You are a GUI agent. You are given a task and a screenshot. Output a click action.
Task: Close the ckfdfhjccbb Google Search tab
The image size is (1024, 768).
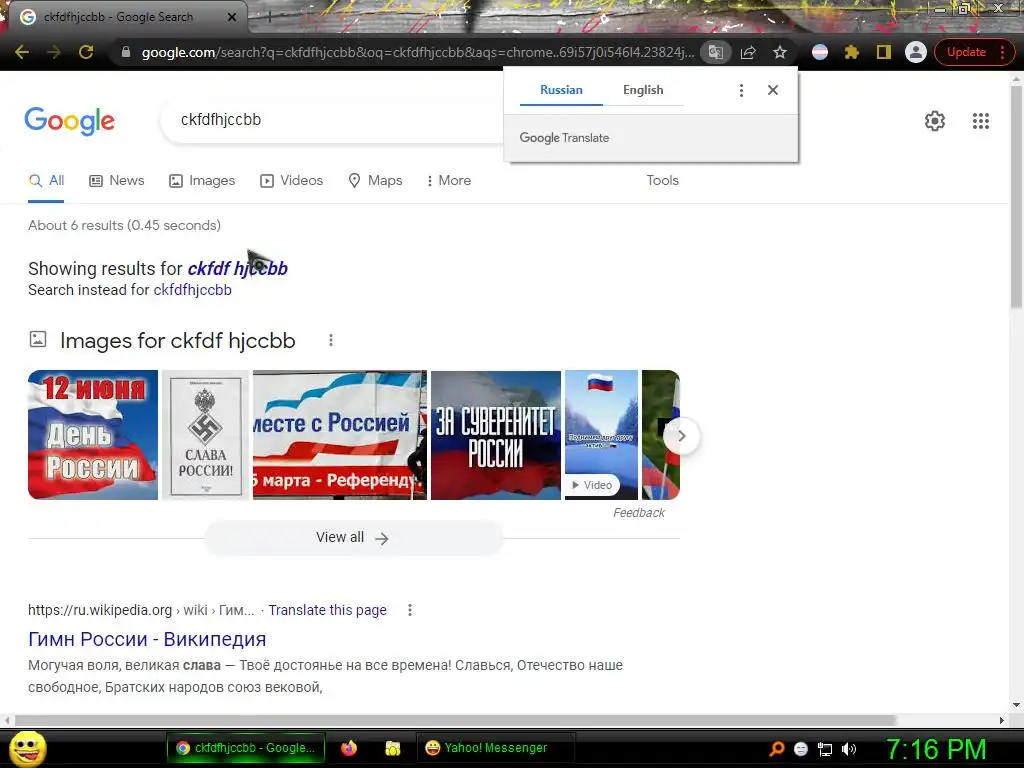(232, 17)
